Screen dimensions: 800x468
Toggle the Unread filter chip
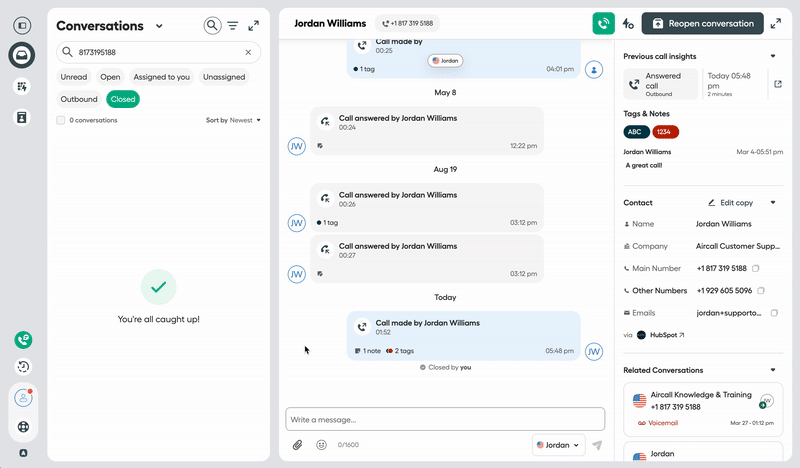[74, 77]
